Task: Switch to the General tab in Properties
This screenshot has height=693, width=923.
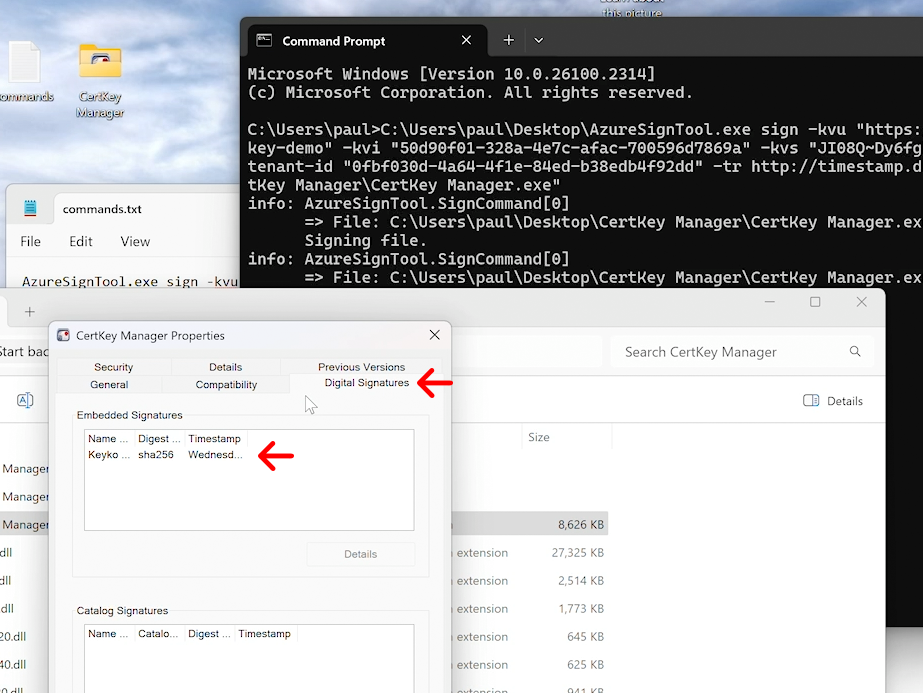Action: coord(110,384)
